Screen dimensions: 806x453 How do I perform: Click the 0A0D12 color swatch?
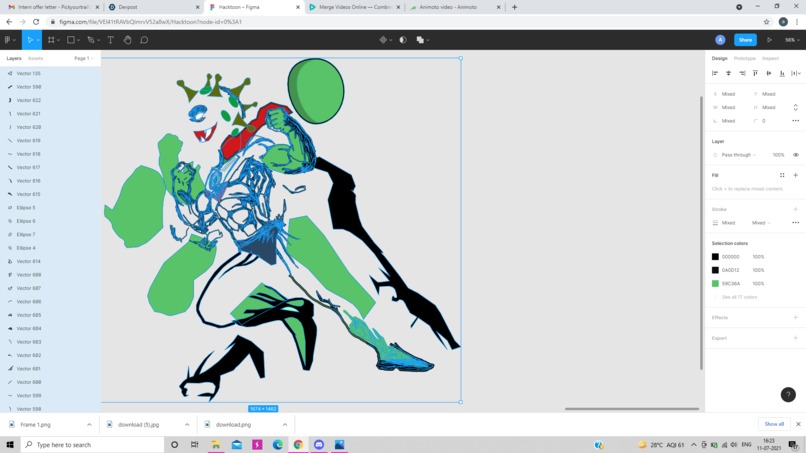click(715, 270)
